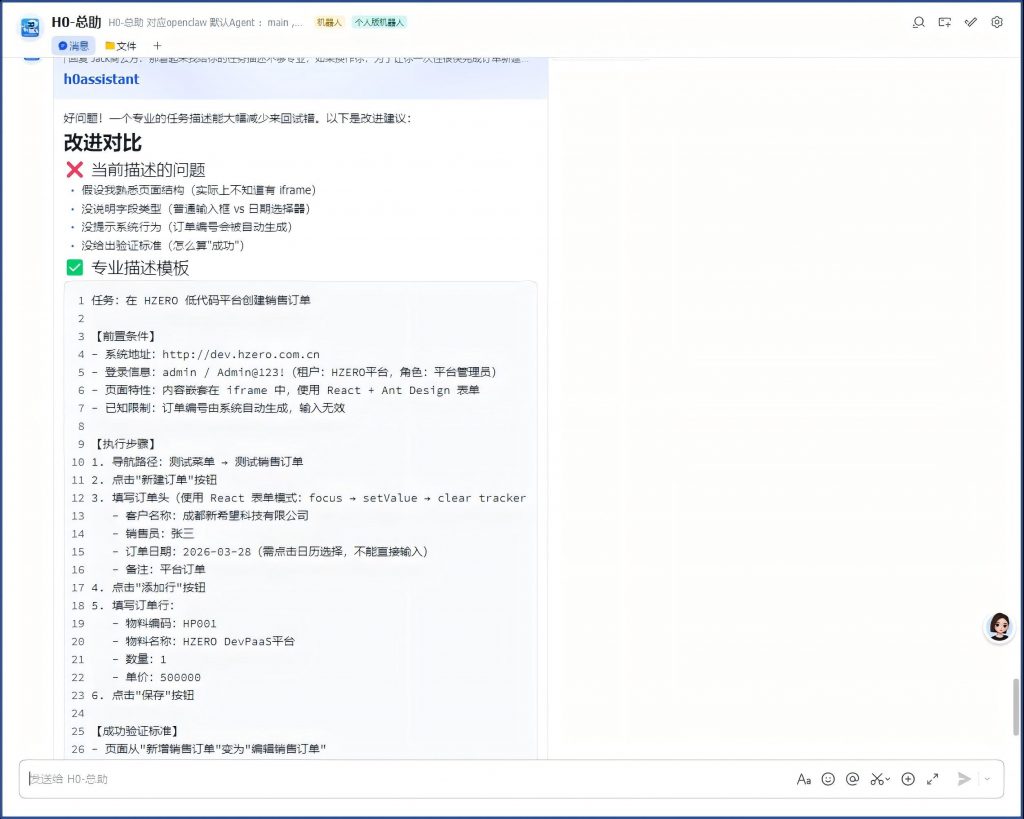Switch to the 消息 tab
The height and width of the screenshot is (819, 1024).
(x=73, y=45)
